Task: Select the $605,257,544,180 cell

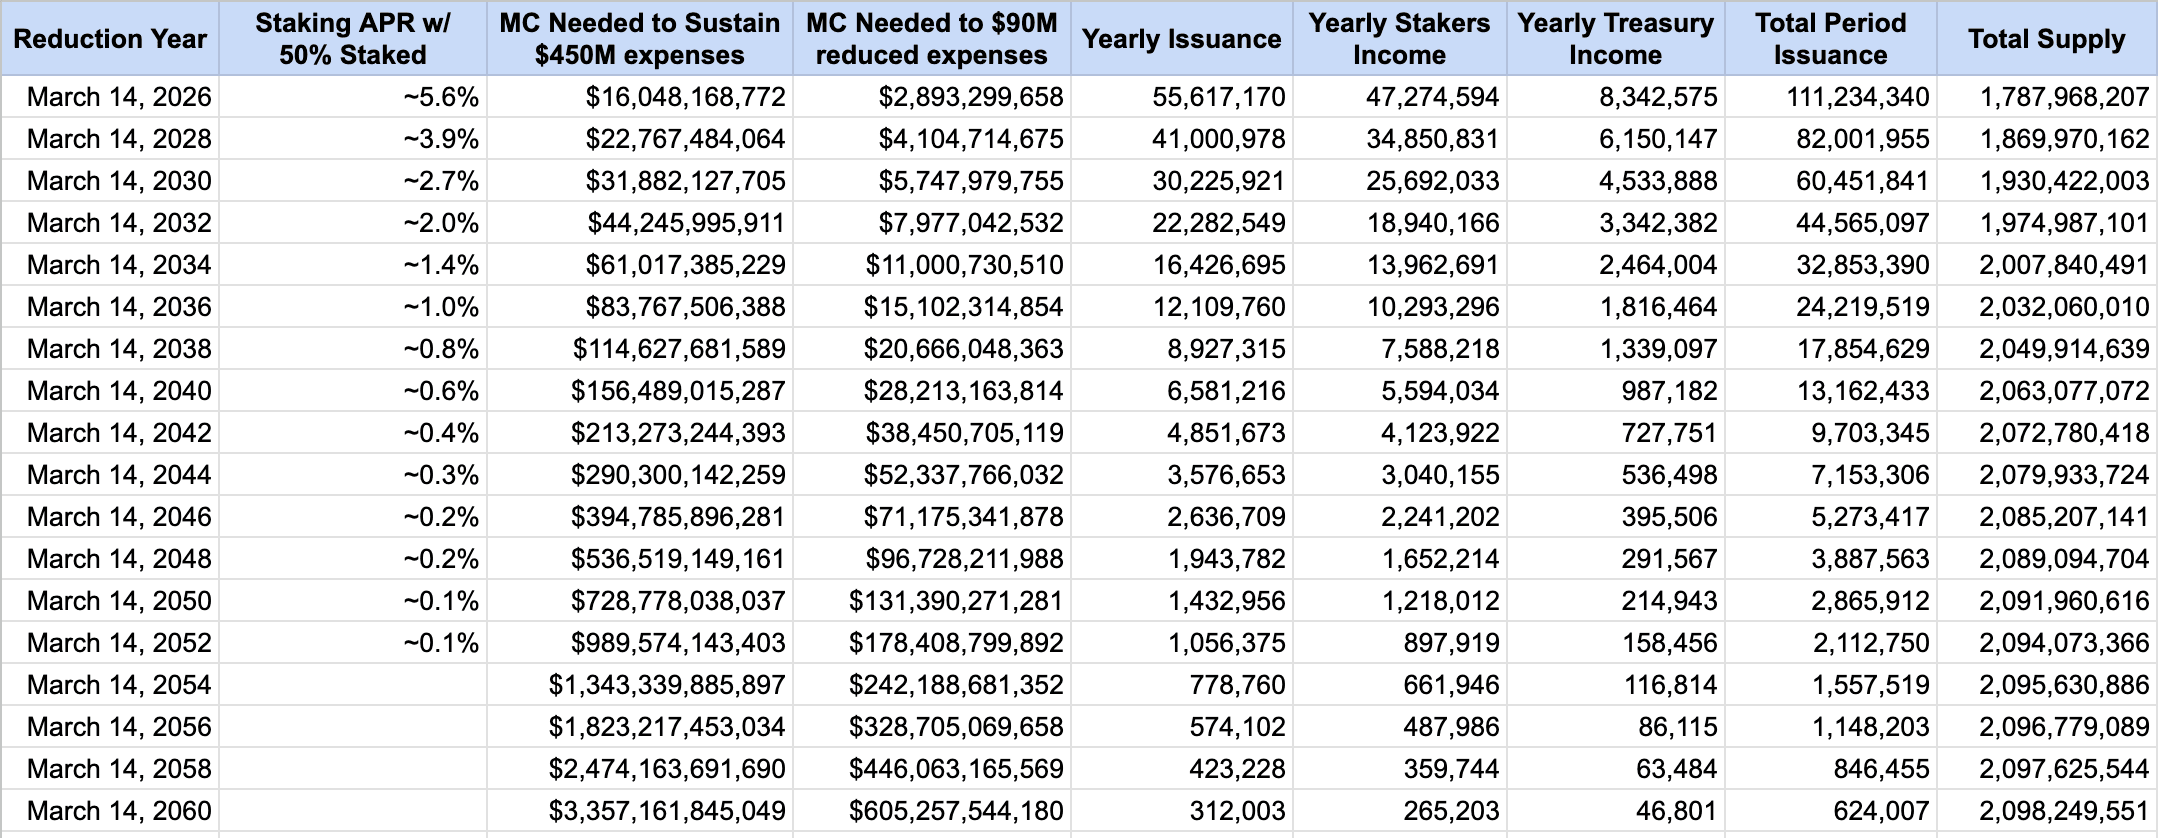Action: tap(955, 811)
